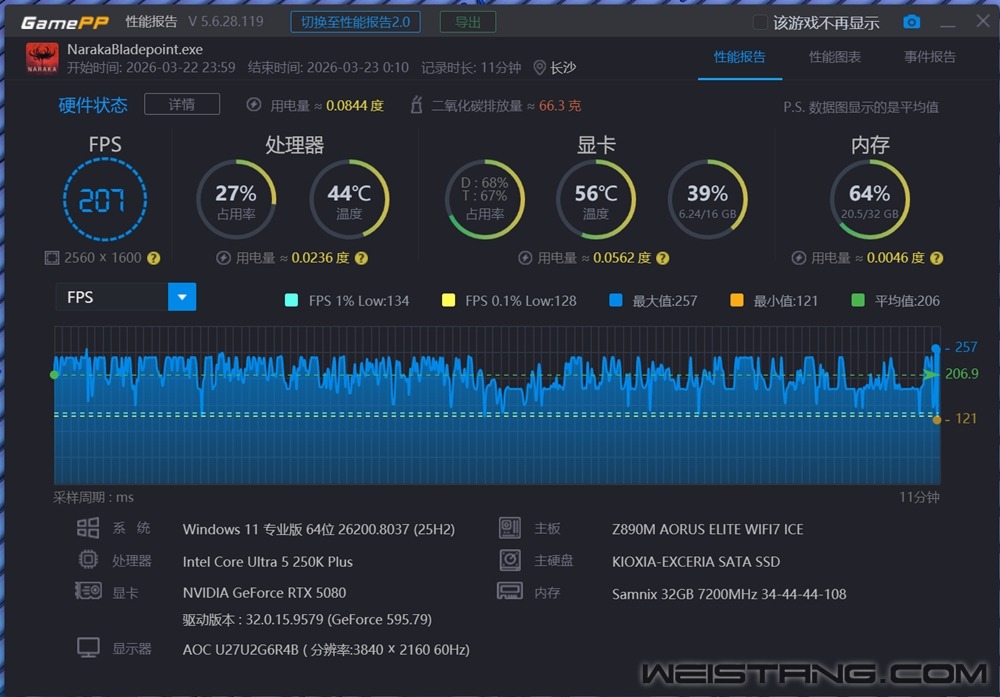This screenshot has height=697, width=1000.
Task: Click the camera screenshot icon
Action: click(x=911, y=22)
